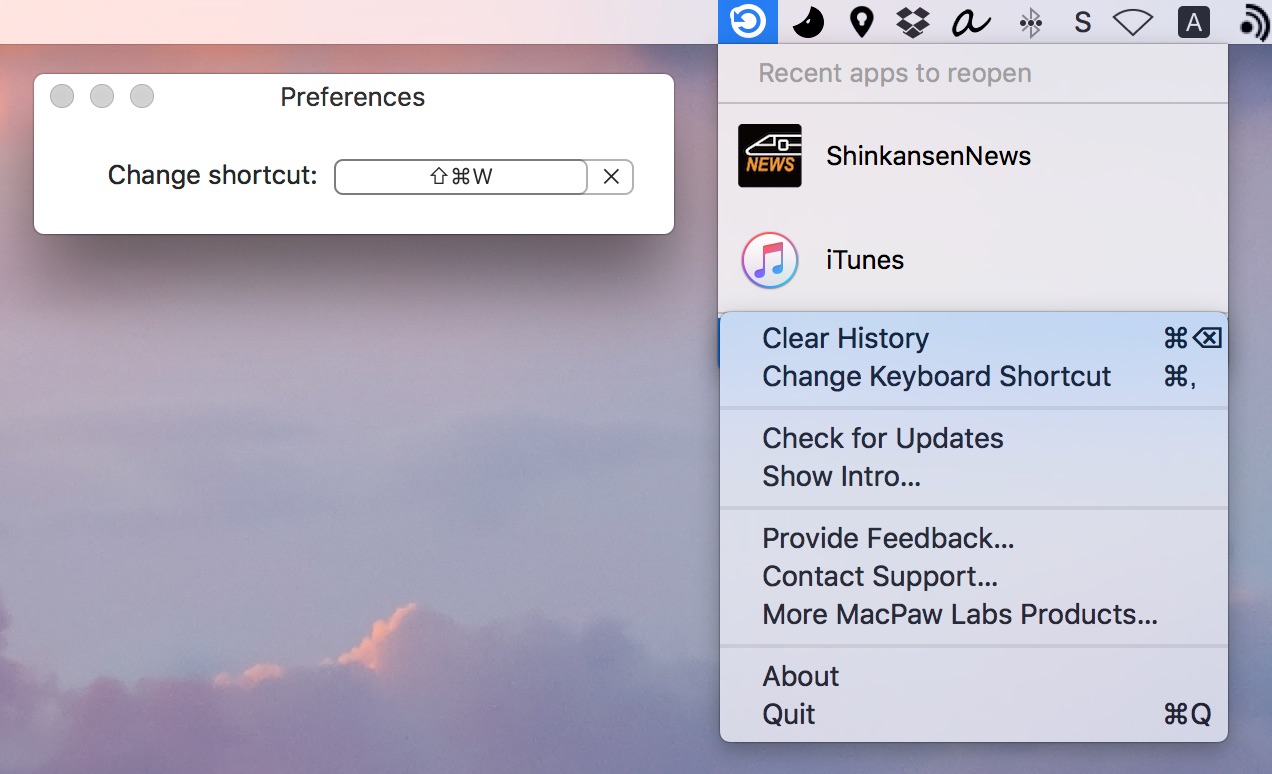Select Contact Support…
Viewport: 1272px width, 774px height.
tap(973, 576)
